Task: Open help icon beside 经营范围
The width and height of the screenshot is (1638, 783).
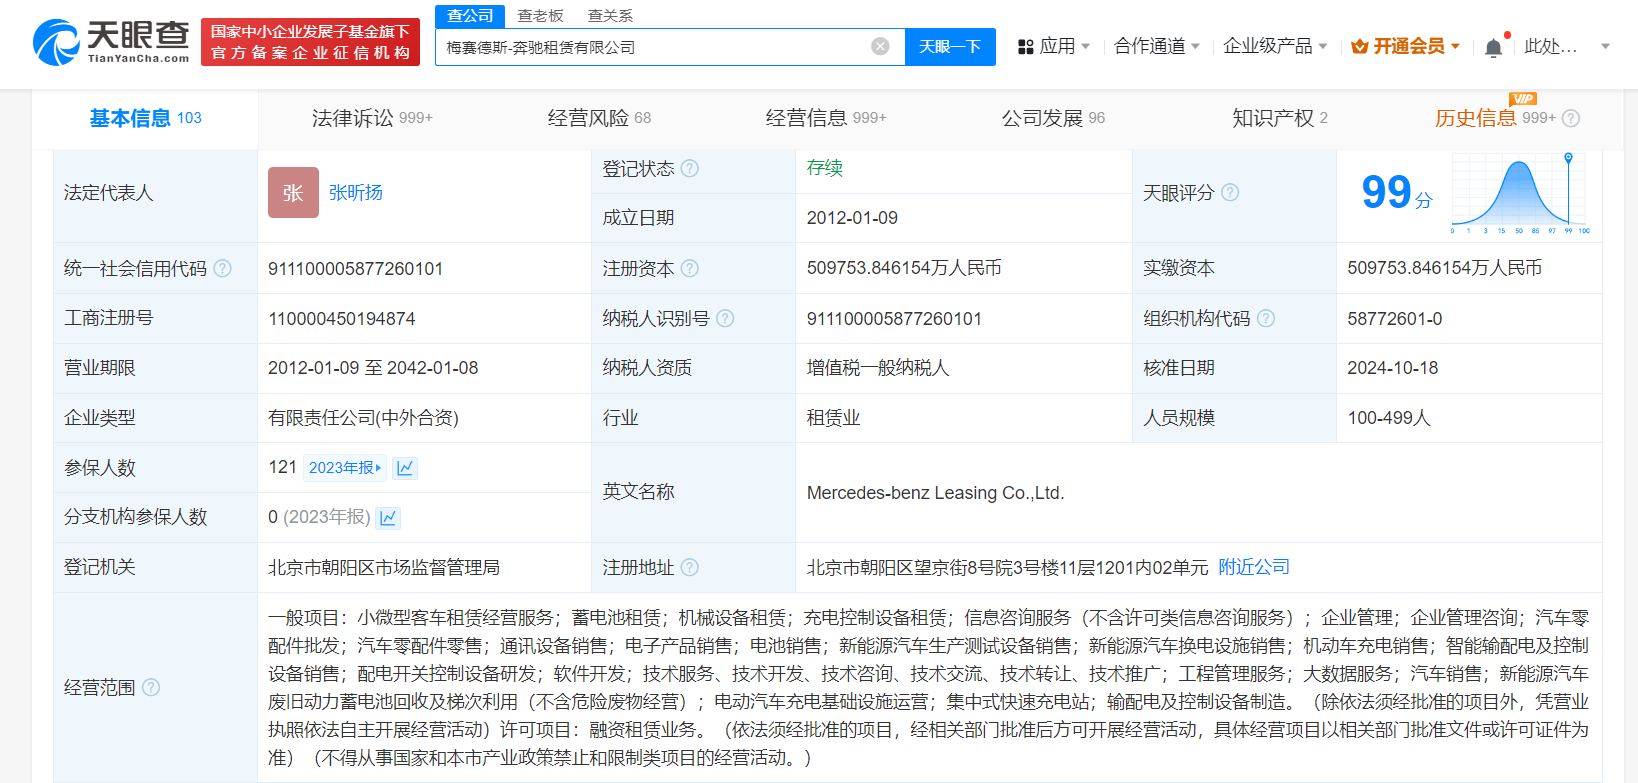Action: pyautogui.click(x=151, y=687)
